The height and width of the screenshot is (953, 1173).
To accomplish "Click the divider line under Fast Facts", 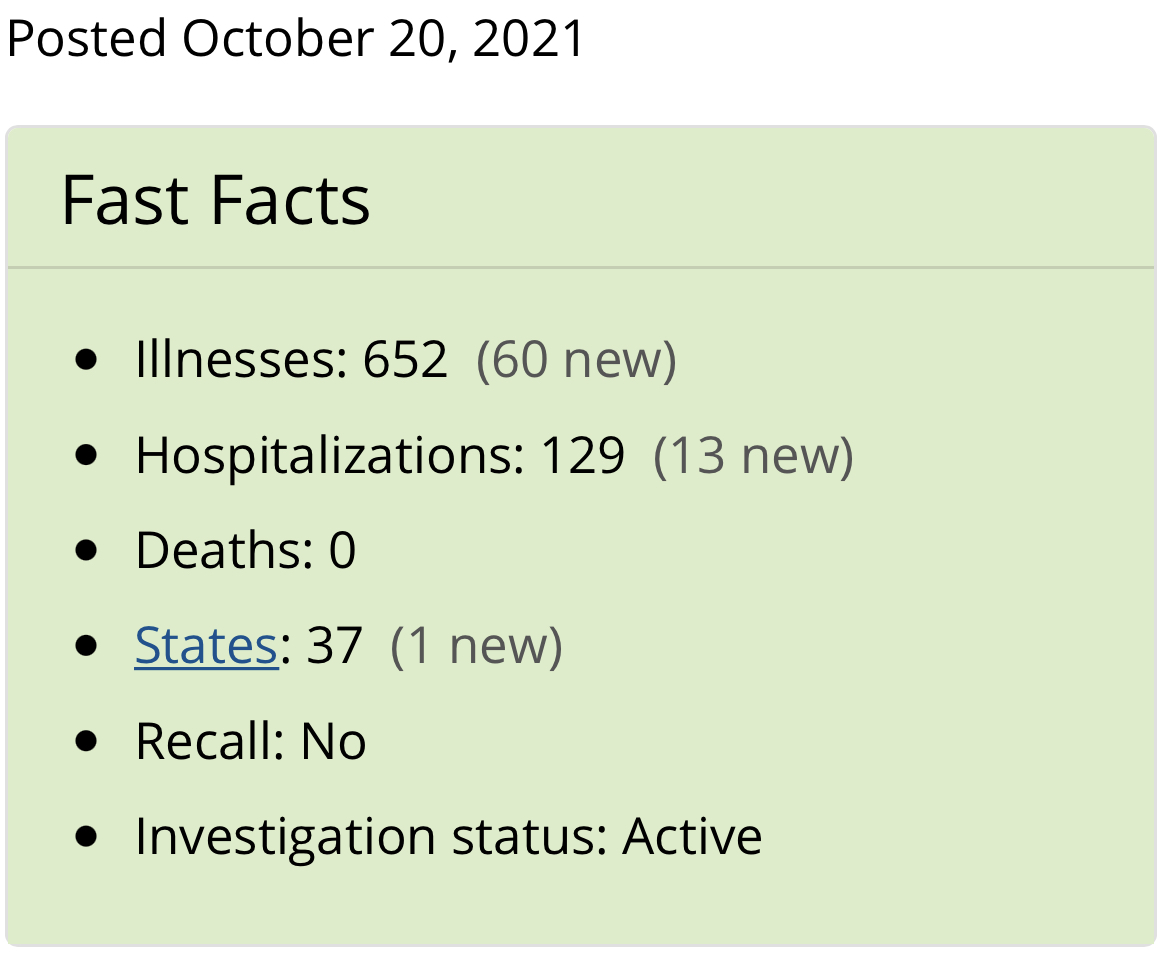I will (581, 267).
